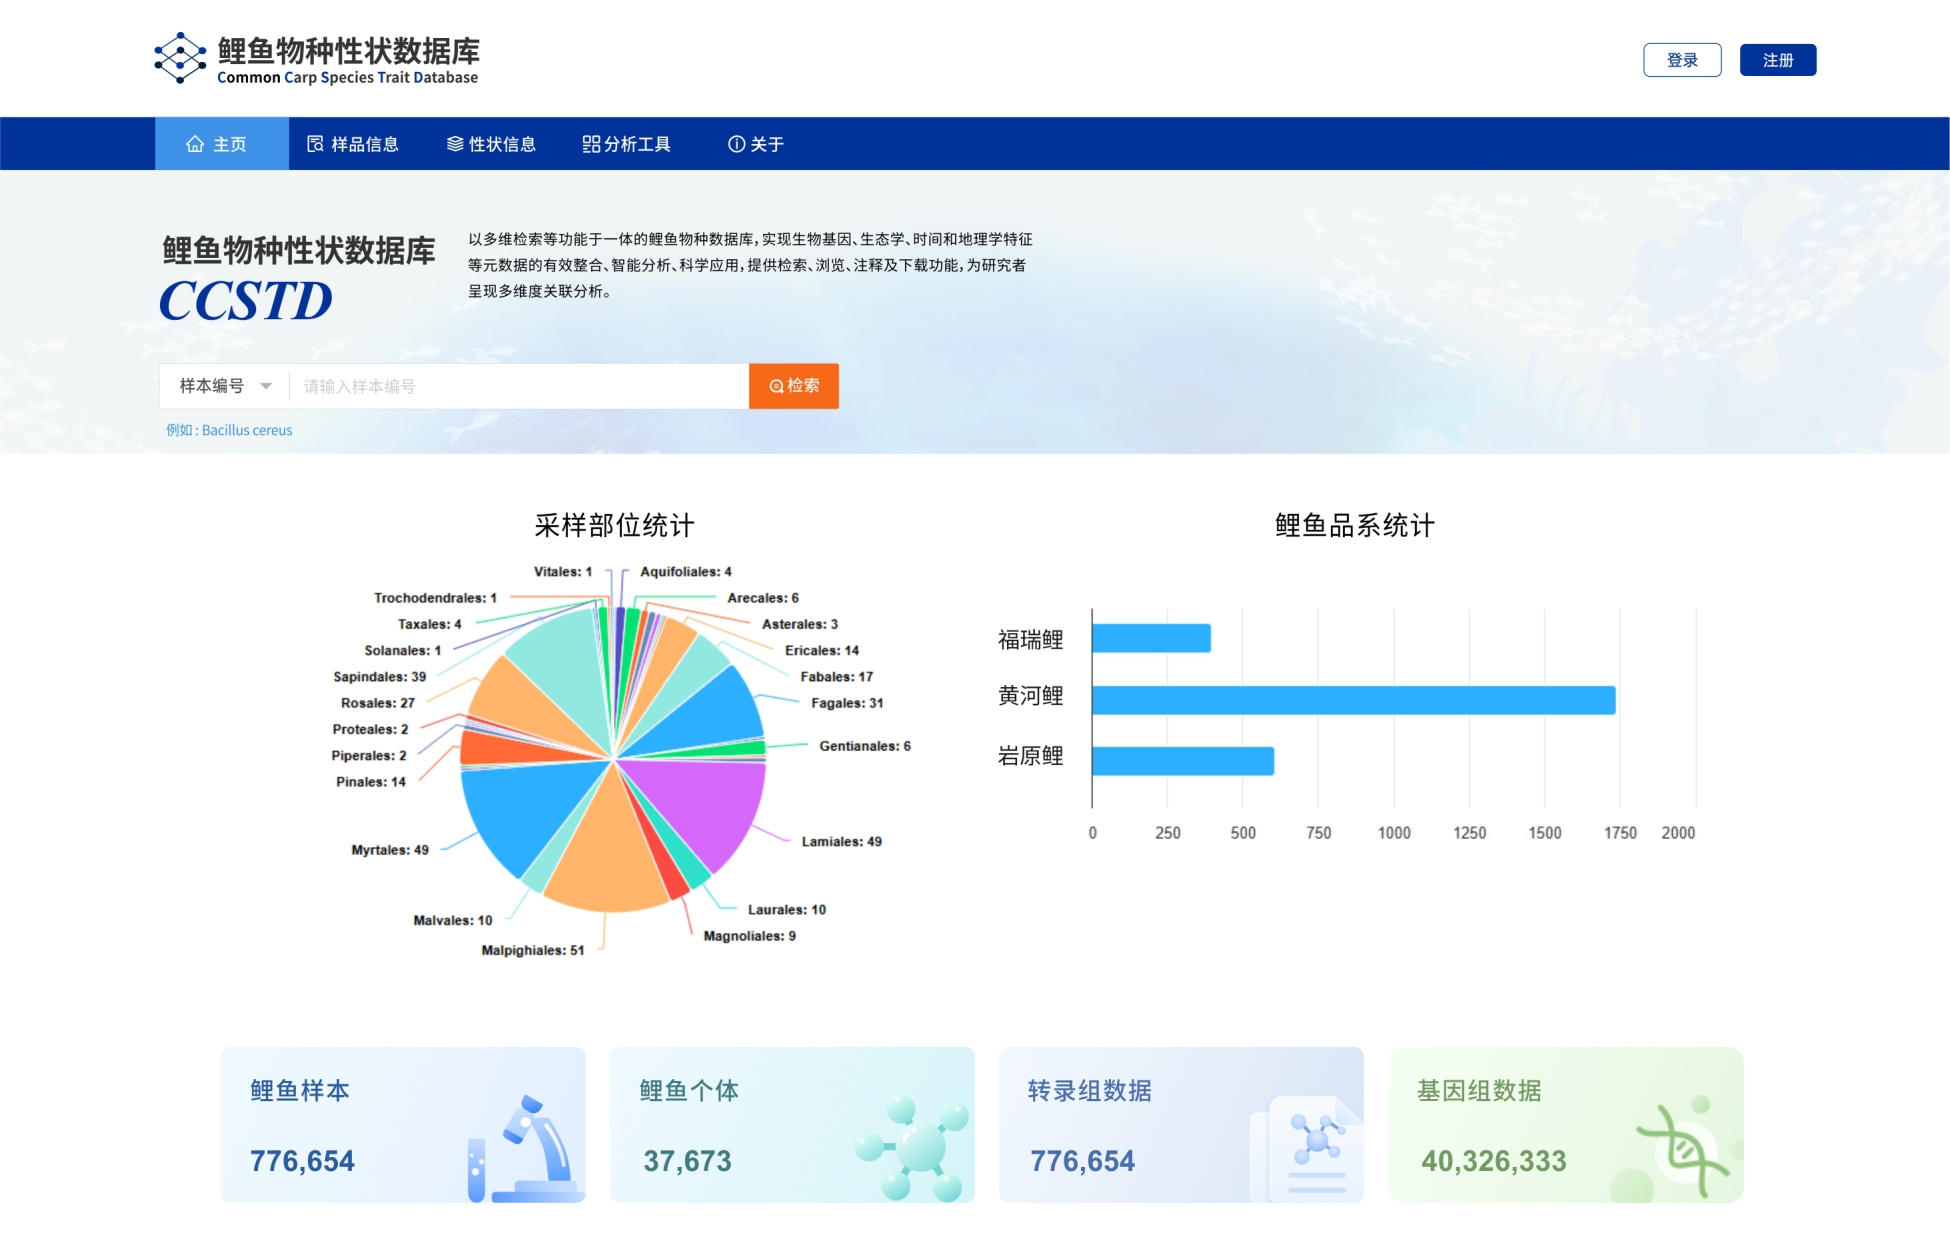
Task: Expand the search field selector arrow
Action: 266,386
